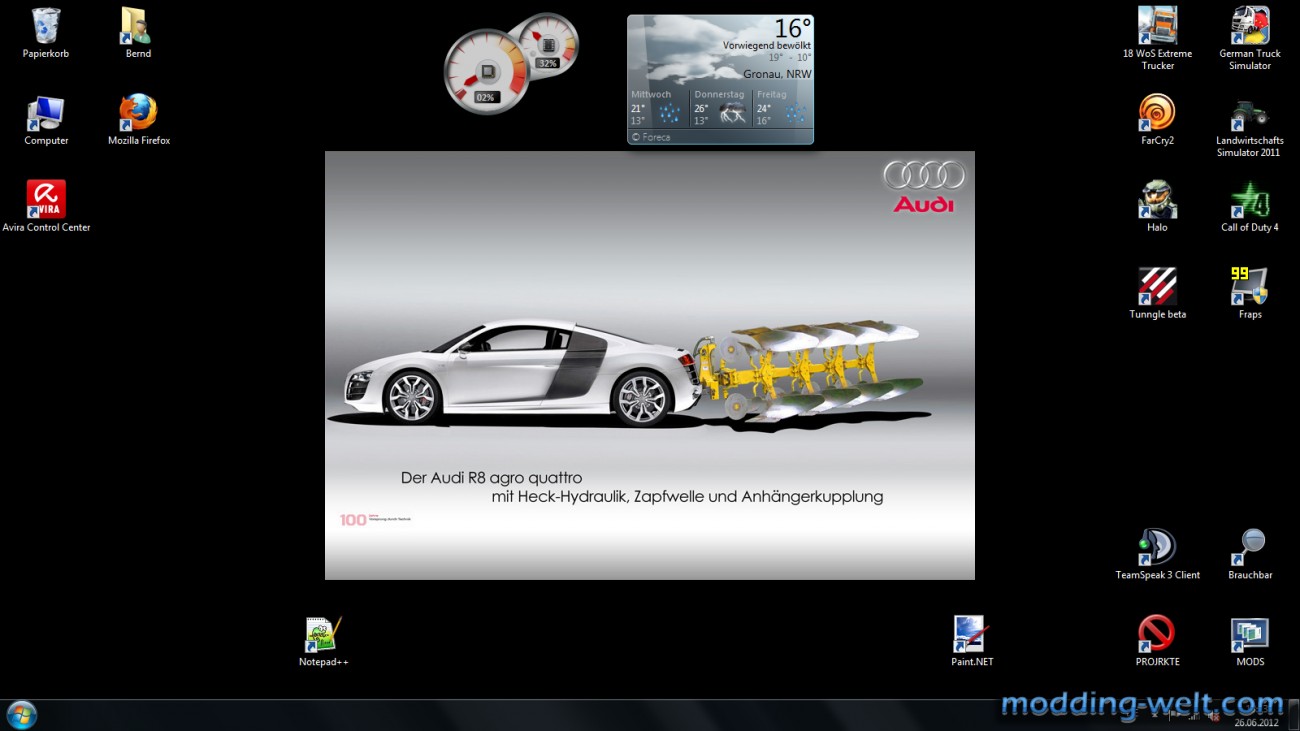The height and width of the screenshot is (731, 1300).
Task: Click the © Foreca link in weather gadget
Action: pyautogui.click(x=651, y=137)
